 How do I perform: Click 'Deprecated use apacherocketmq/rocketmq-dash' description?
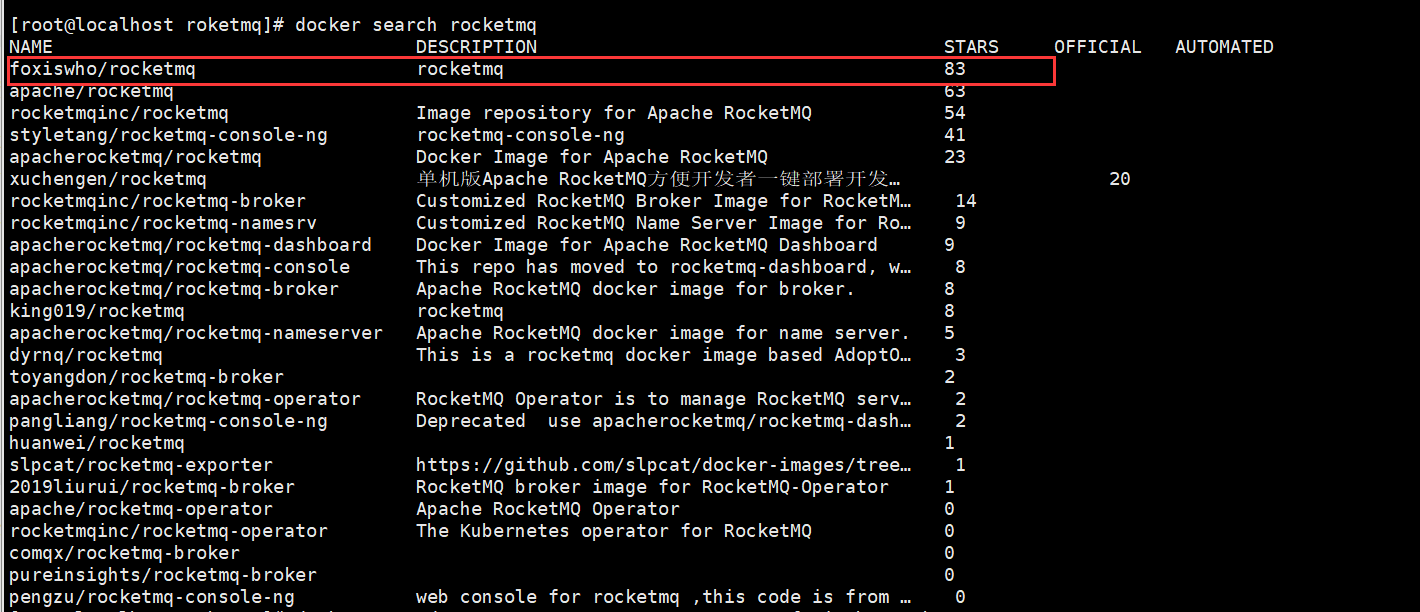(x=663, y=421)
